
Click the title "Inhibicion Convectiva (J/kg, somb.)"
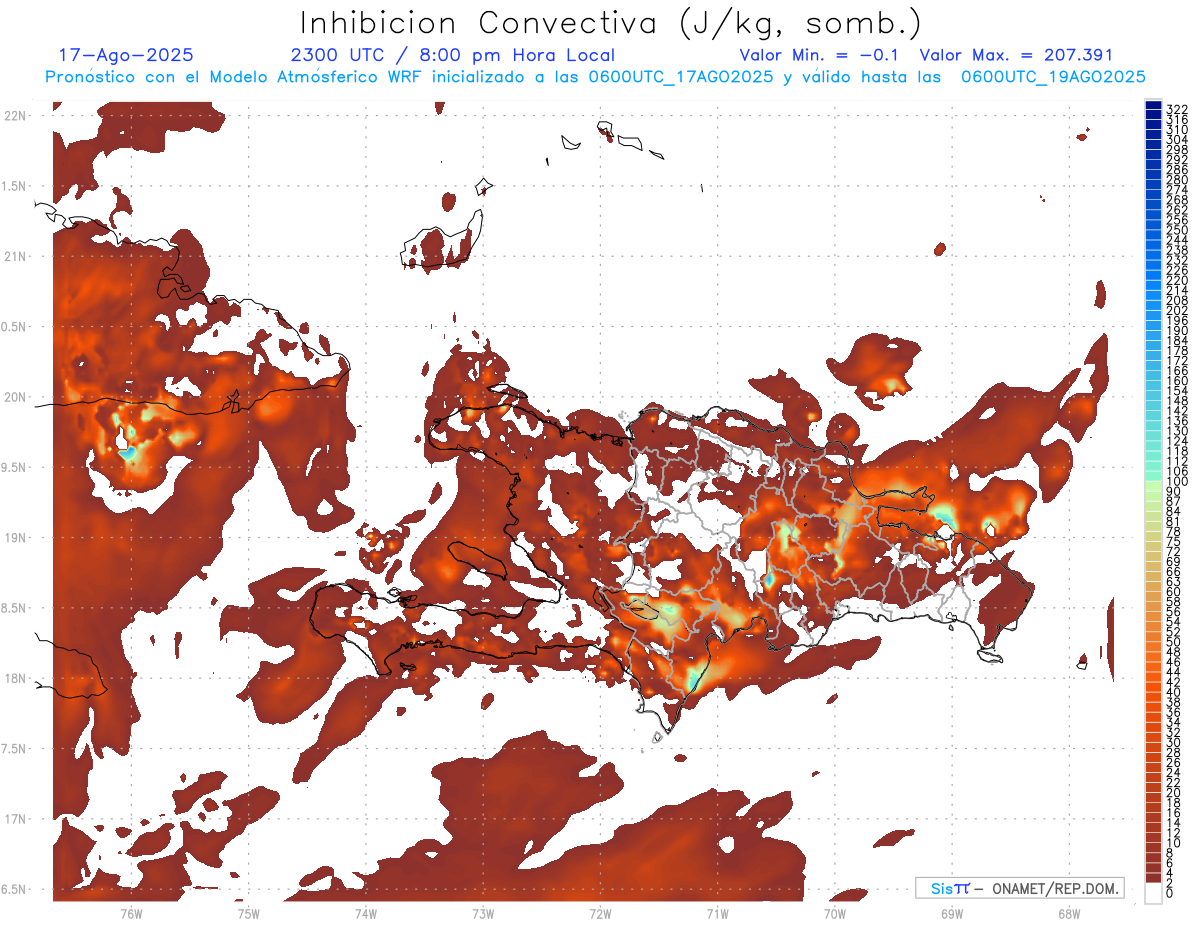point(611,24)
